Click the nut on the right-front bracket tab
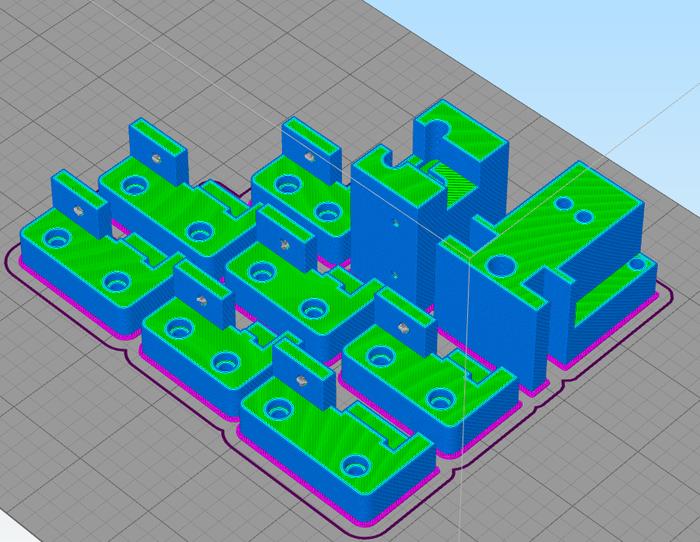Image resolution: width=700 pixels, height=542 pixels. [x=401, y=328]
